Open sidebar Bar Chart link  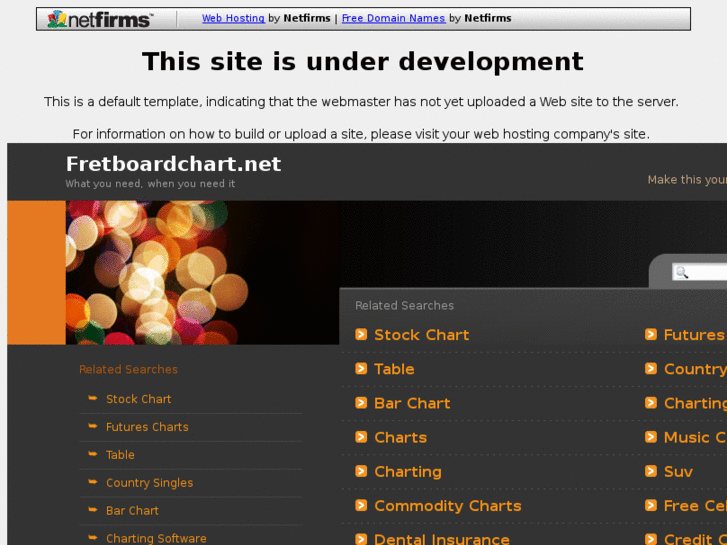tap(132, 511)
